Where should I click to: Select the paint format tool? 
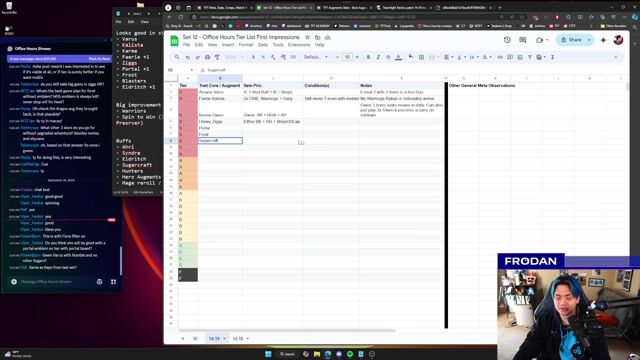tap(217, 57)
